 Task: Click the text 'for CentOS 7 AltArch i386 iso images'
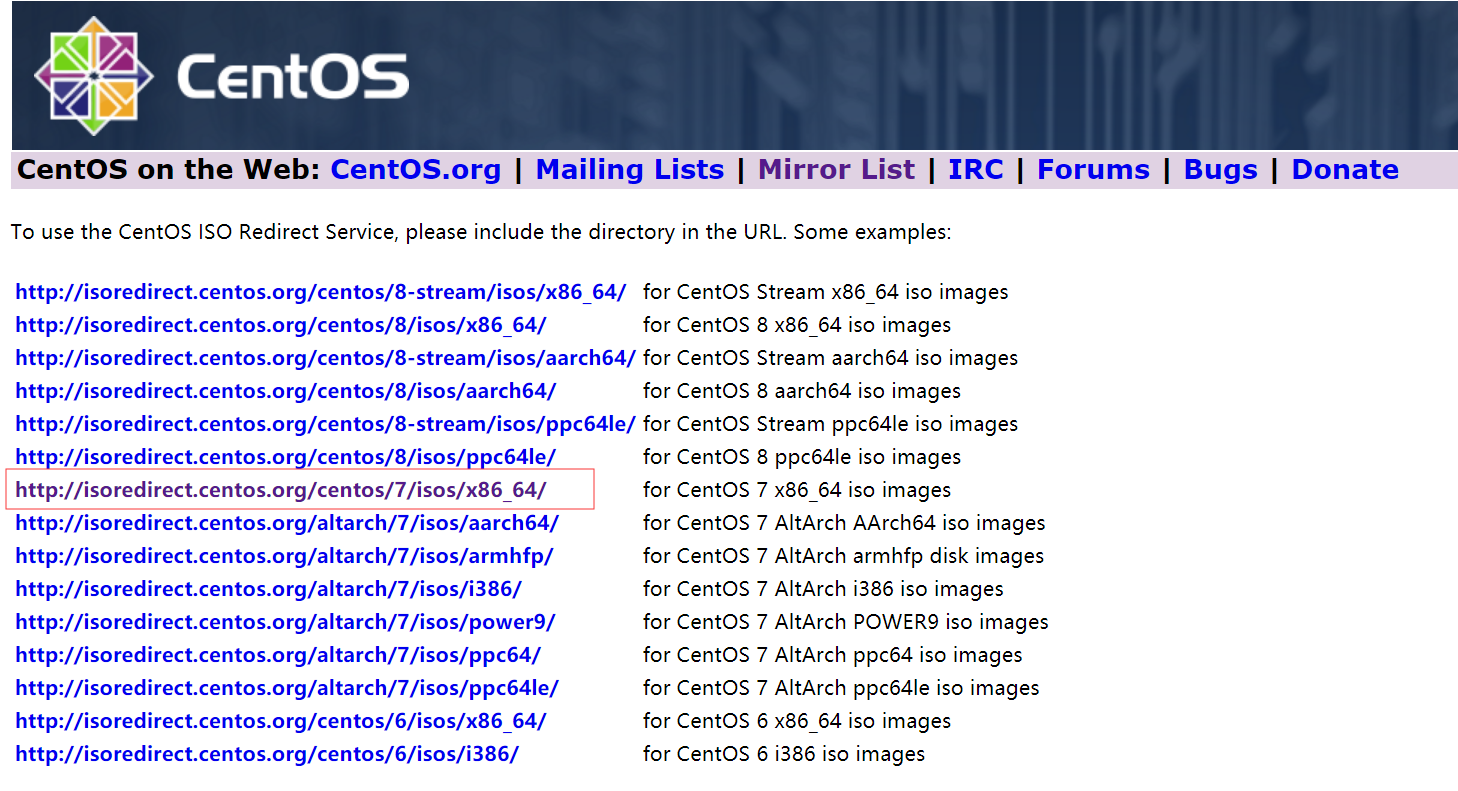823,589
